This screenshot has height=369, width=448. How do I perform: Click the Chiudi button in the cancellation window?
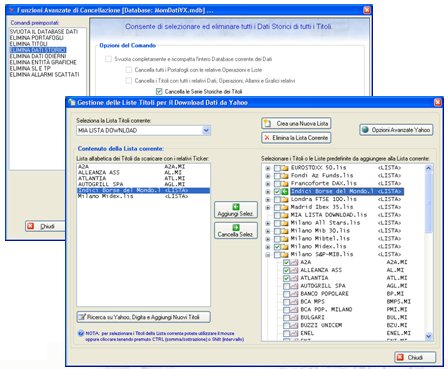click(45, 226)
